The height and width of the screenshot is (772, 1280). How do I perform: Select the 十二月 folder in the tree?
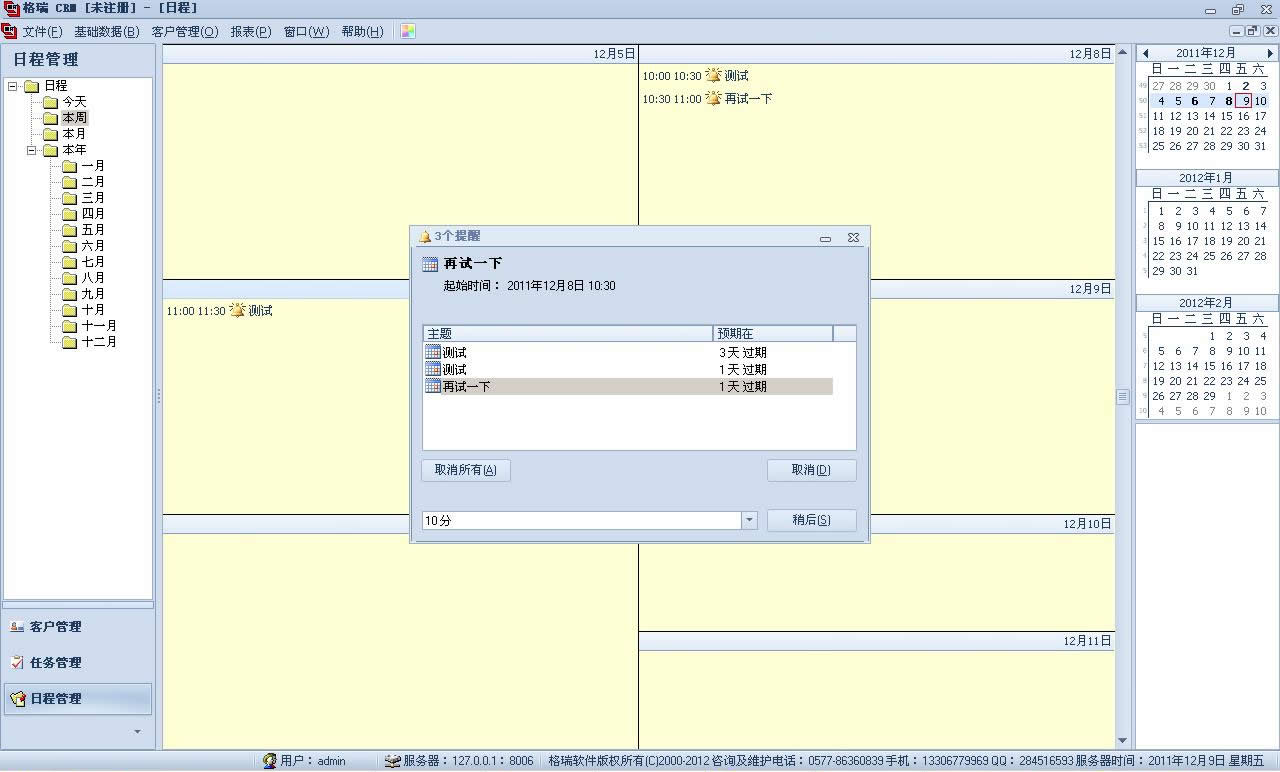pyautogui.click(x=98, y=342)
